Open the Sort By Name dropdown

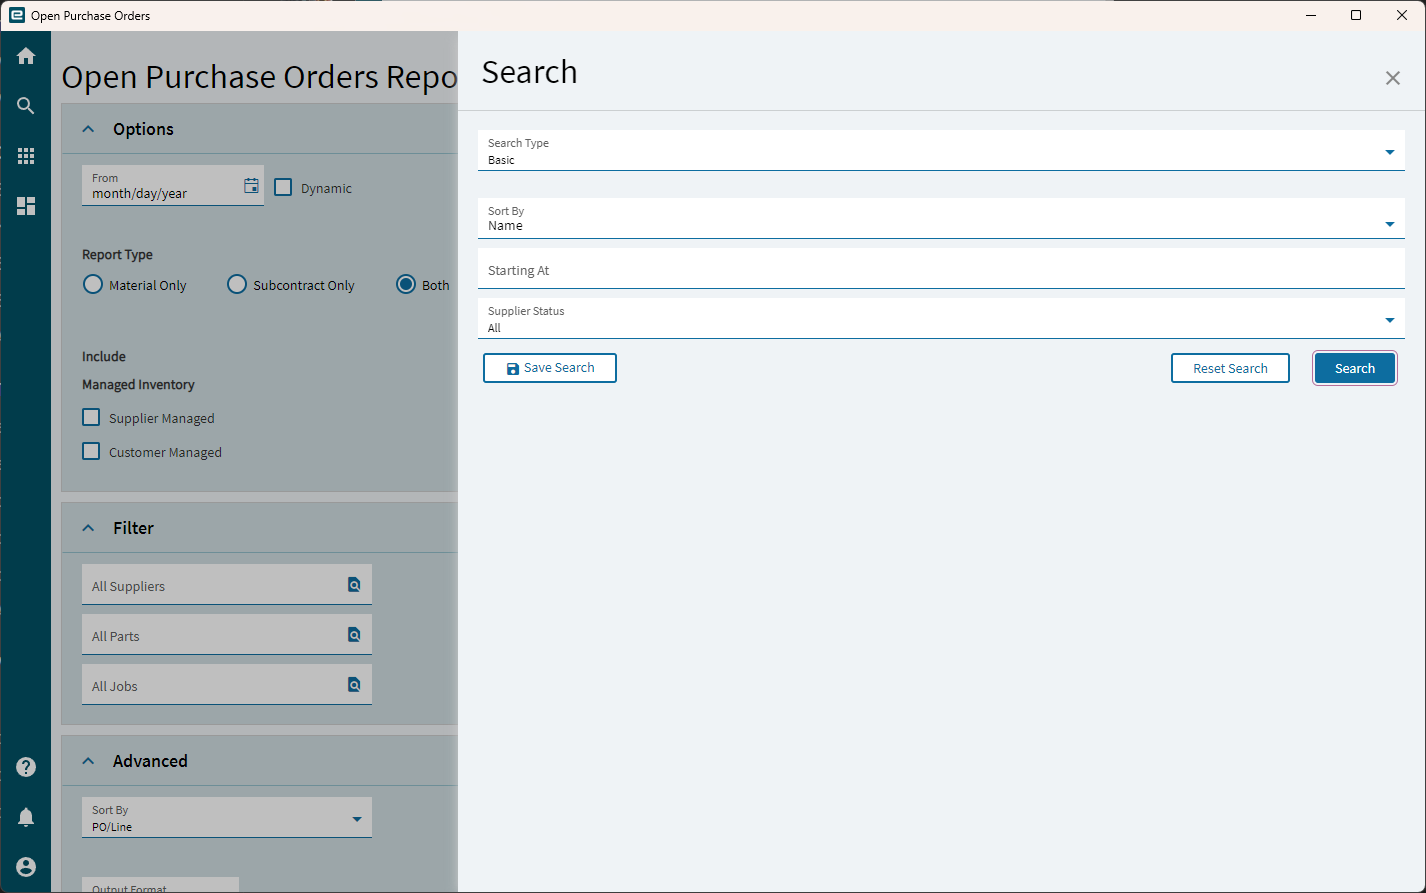click(x=941, y=219)
